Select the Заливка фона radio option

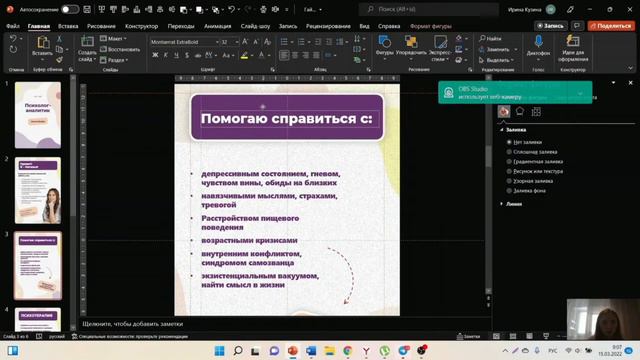click(509, 191)
